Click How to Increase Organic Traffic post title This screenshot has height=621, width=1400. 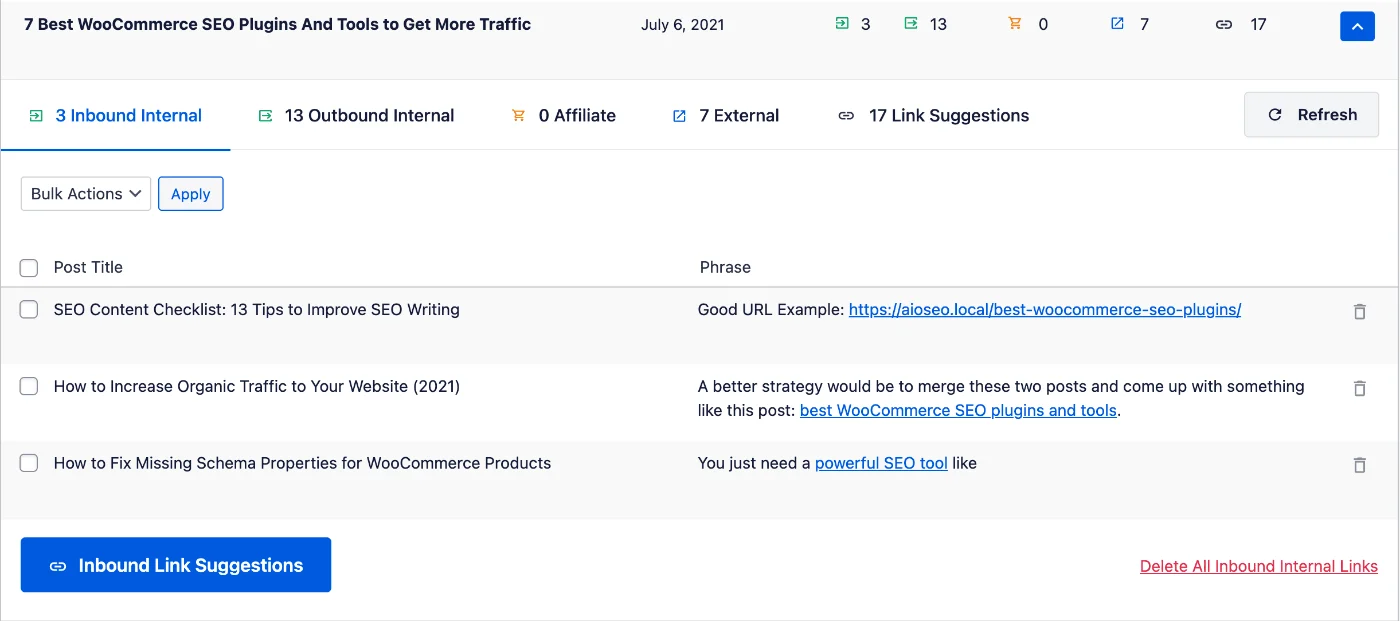point(257,386)
